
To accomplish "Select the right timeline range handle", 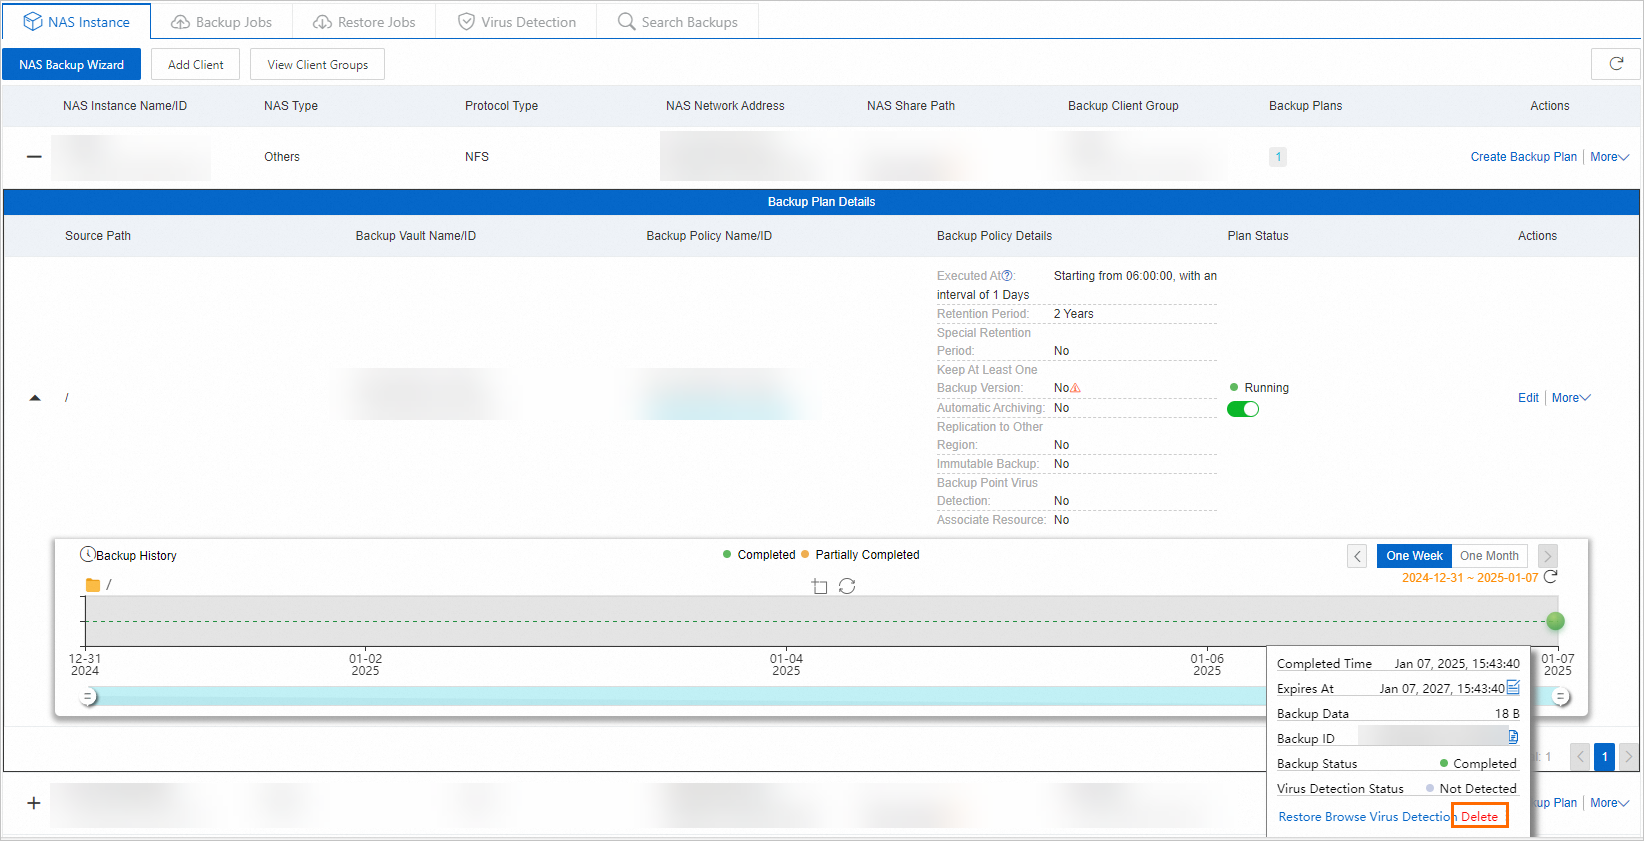I will click(x=1560, y=697).
